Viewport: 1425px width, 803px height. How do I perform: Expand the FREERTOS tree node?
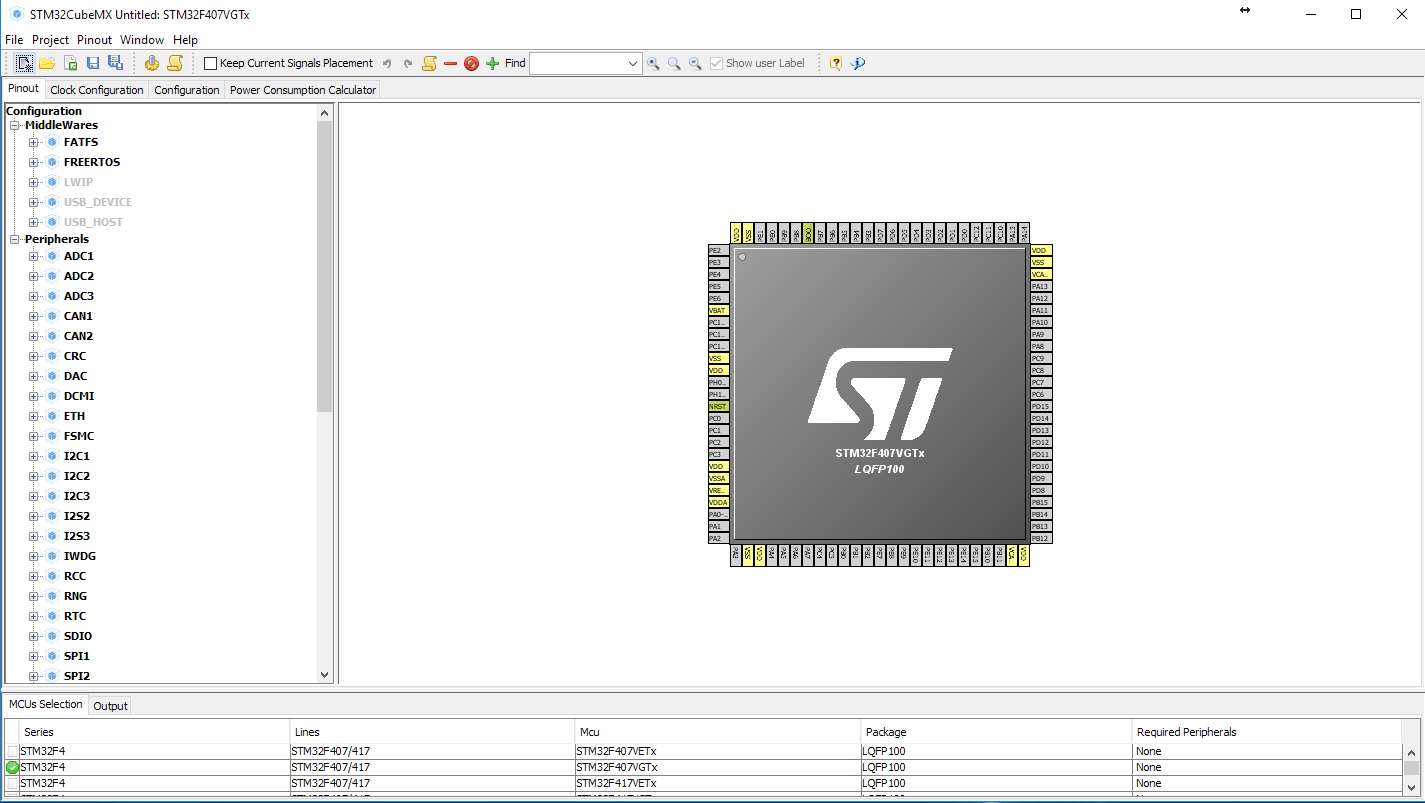tap(33, 162)
